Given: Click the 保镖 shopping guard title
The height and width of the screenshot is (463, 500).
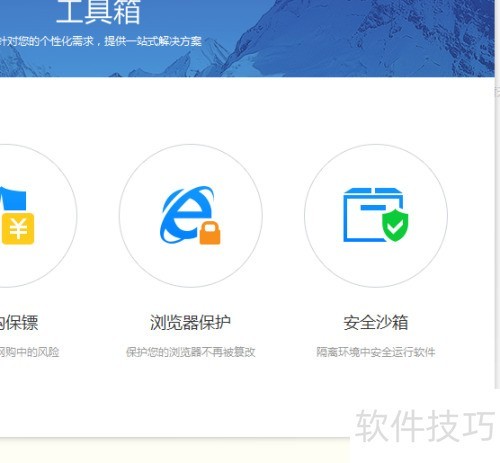Looking at the screenshot, I should (19, 322).
